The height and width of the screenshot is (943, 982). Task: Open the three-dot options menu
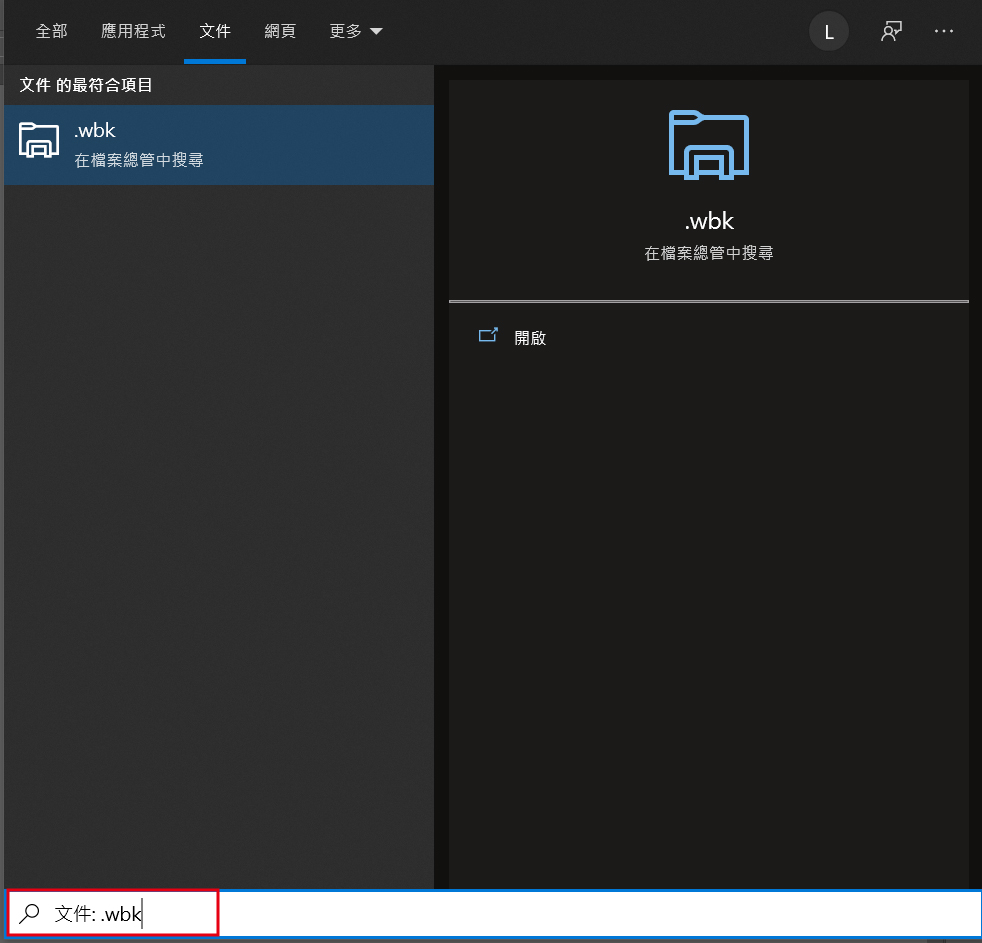[943, 31]
